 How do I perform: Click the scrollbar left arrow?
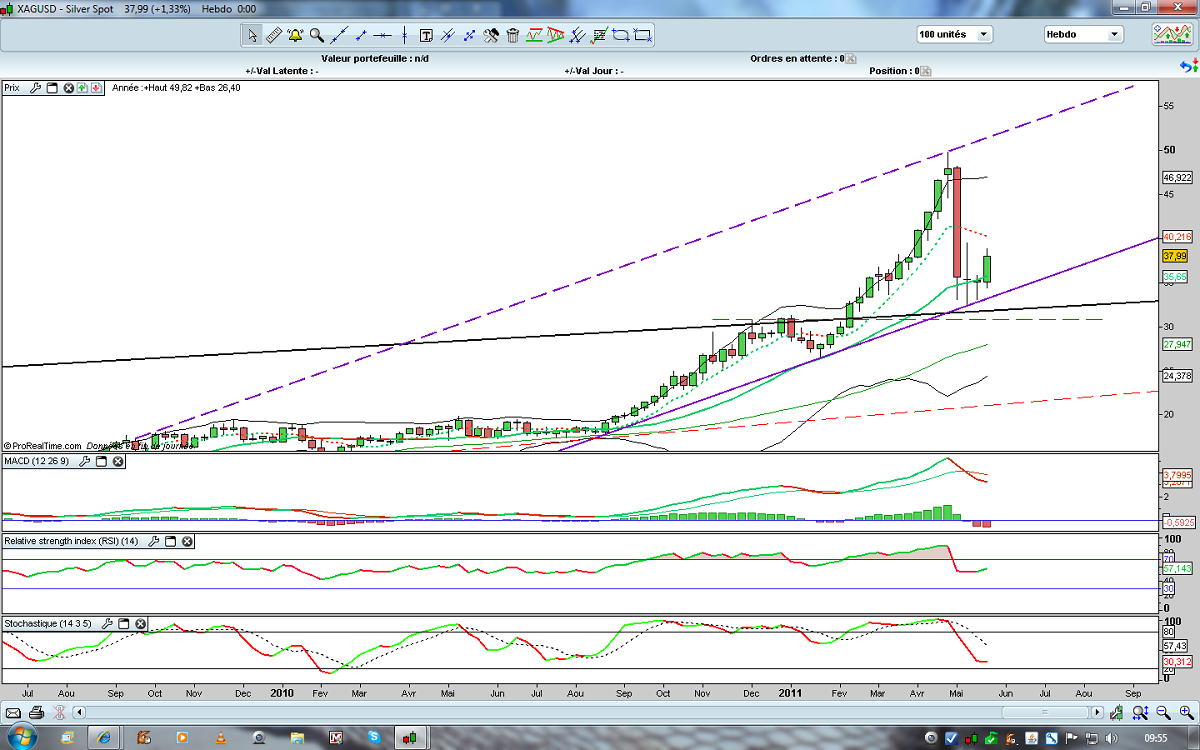(79, 713)
